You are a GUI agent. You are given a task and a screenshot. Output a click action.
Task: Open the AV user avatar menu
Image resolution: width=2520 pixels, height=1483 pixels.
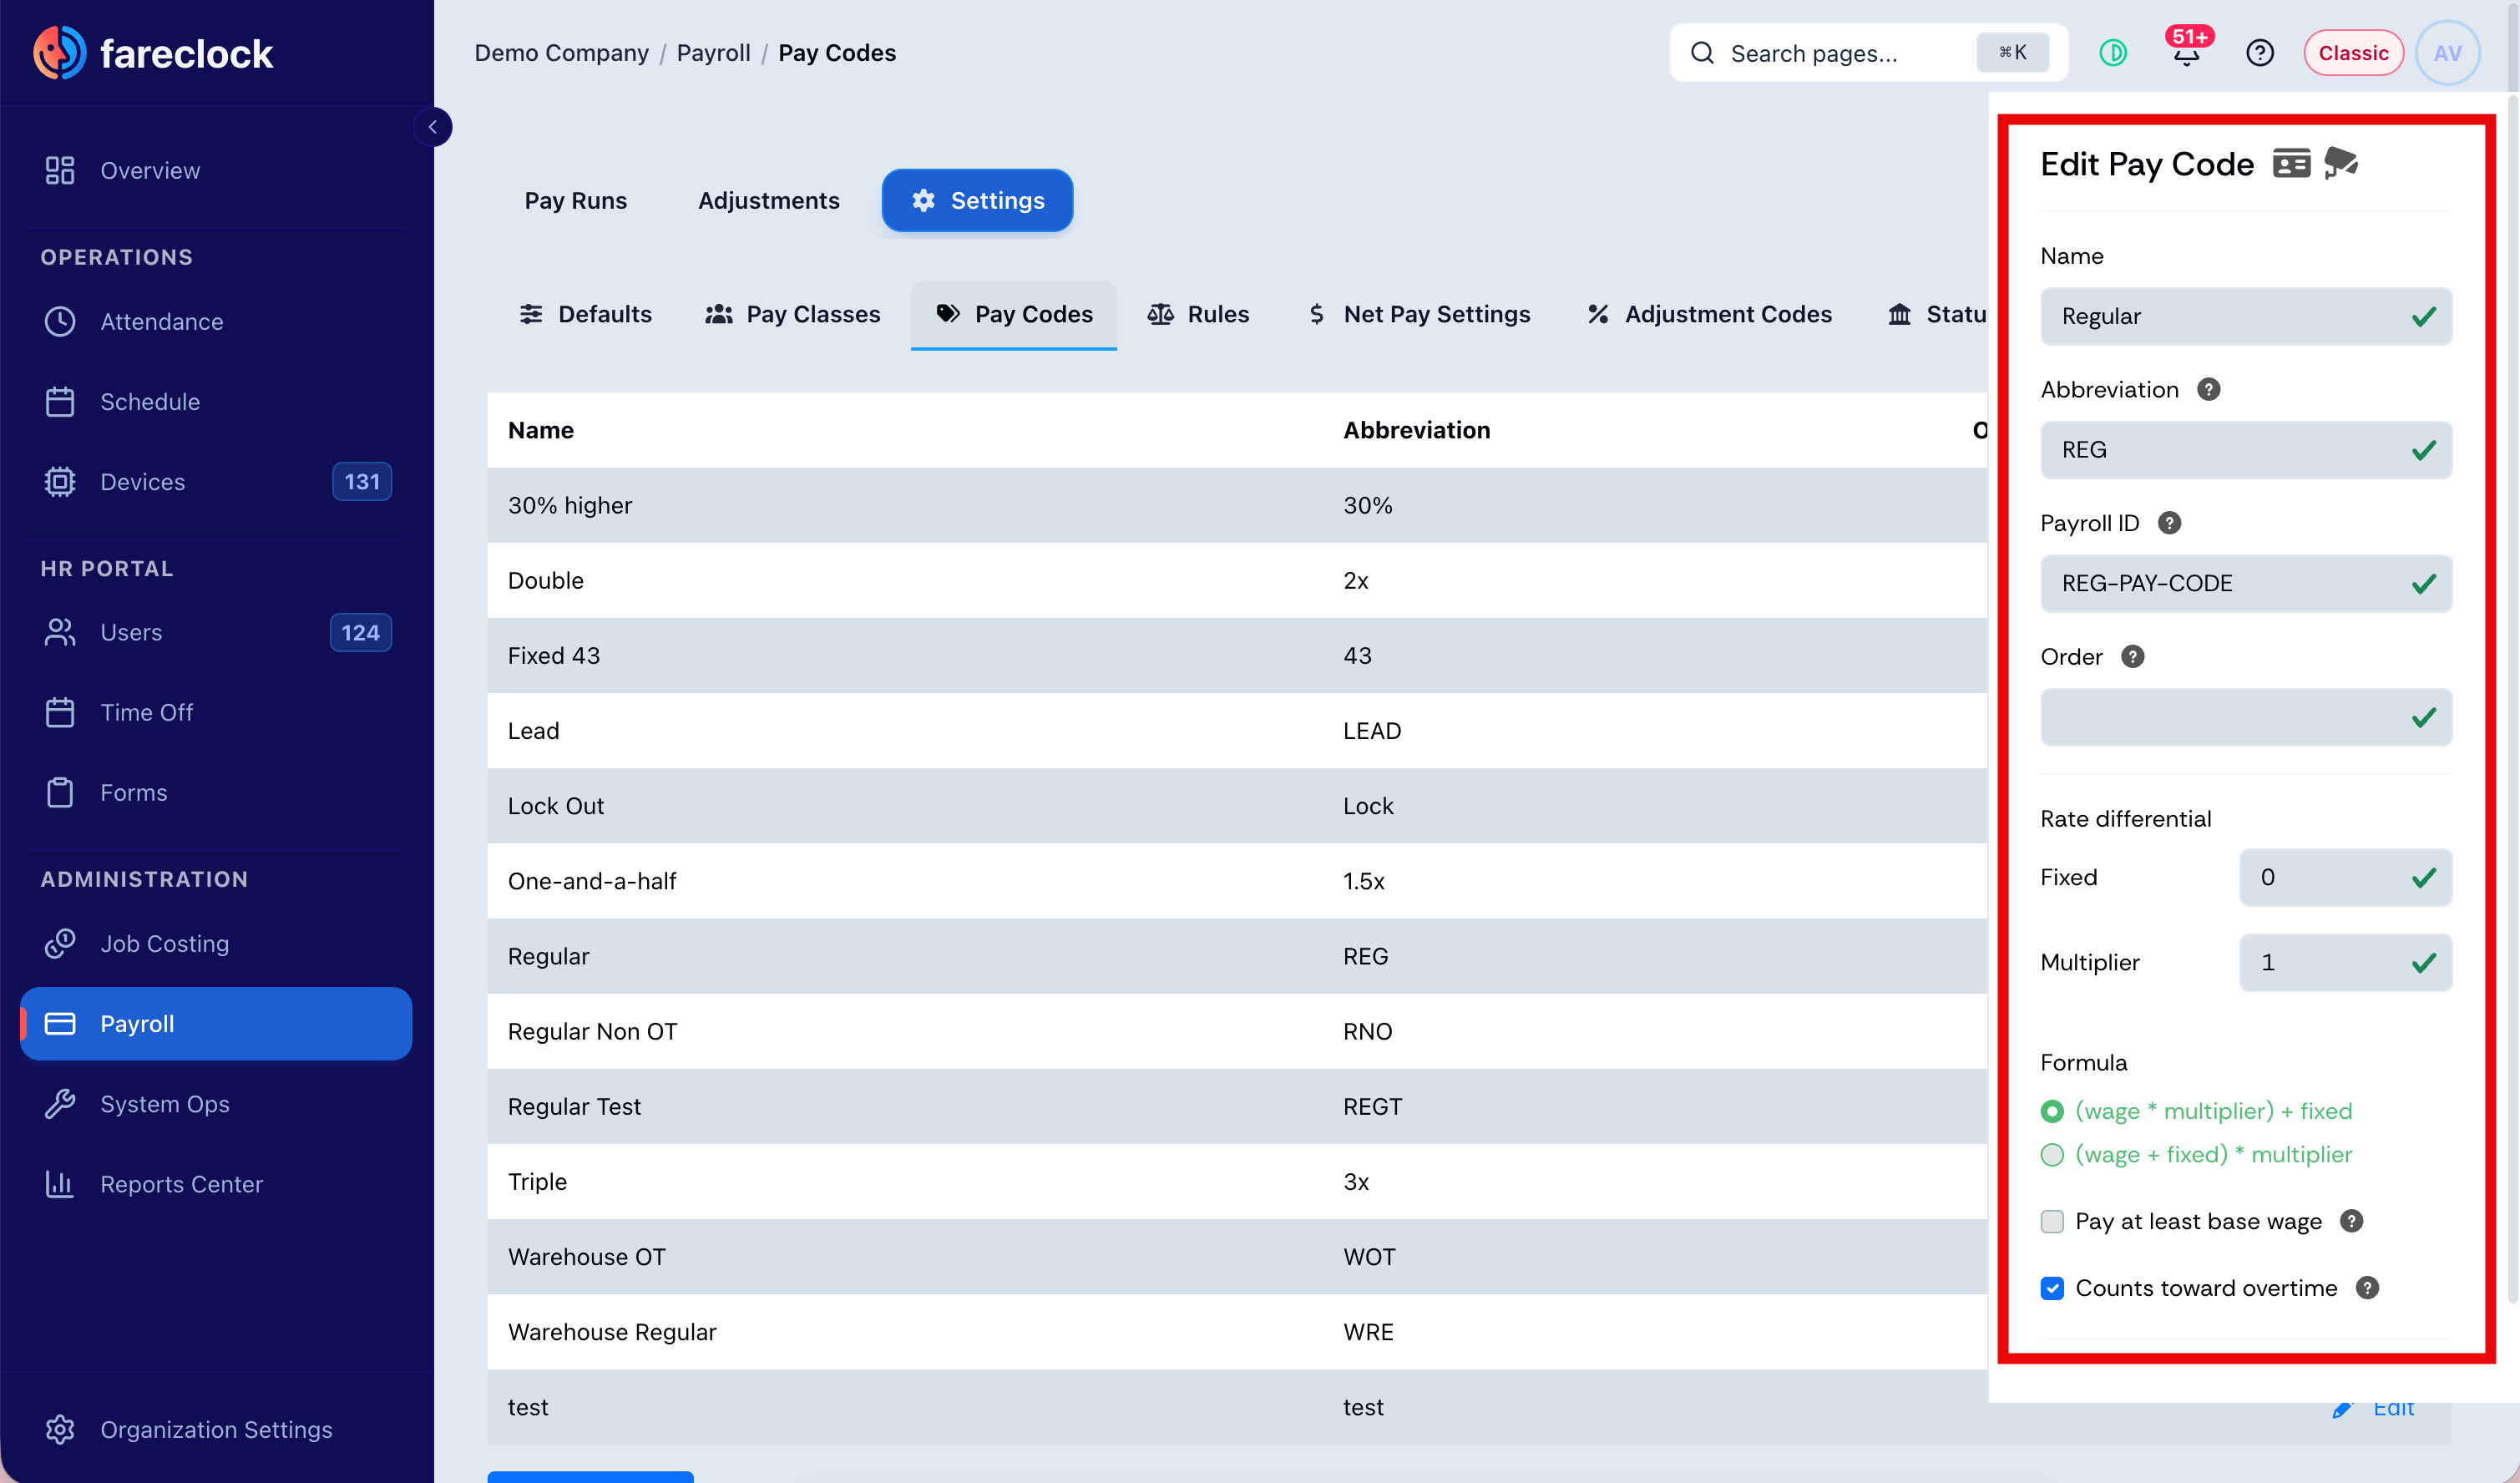coord(2447,53)
